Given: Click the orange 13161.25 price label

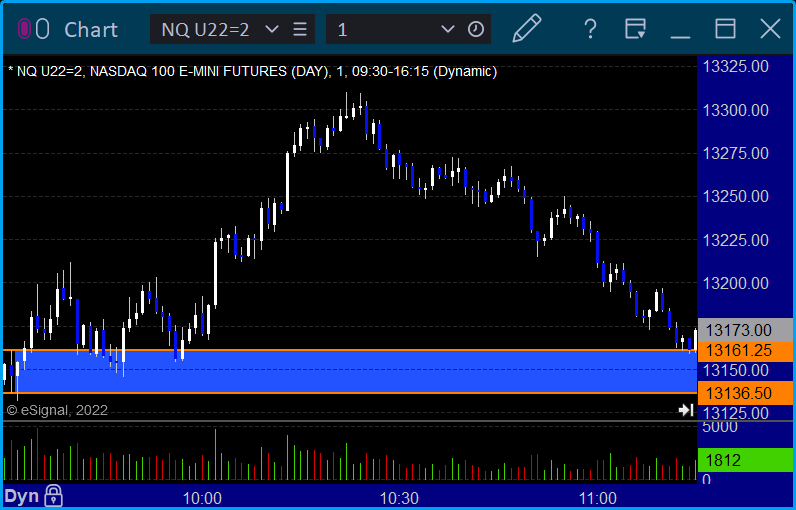Looking at the screenshot, I should 745,350.
